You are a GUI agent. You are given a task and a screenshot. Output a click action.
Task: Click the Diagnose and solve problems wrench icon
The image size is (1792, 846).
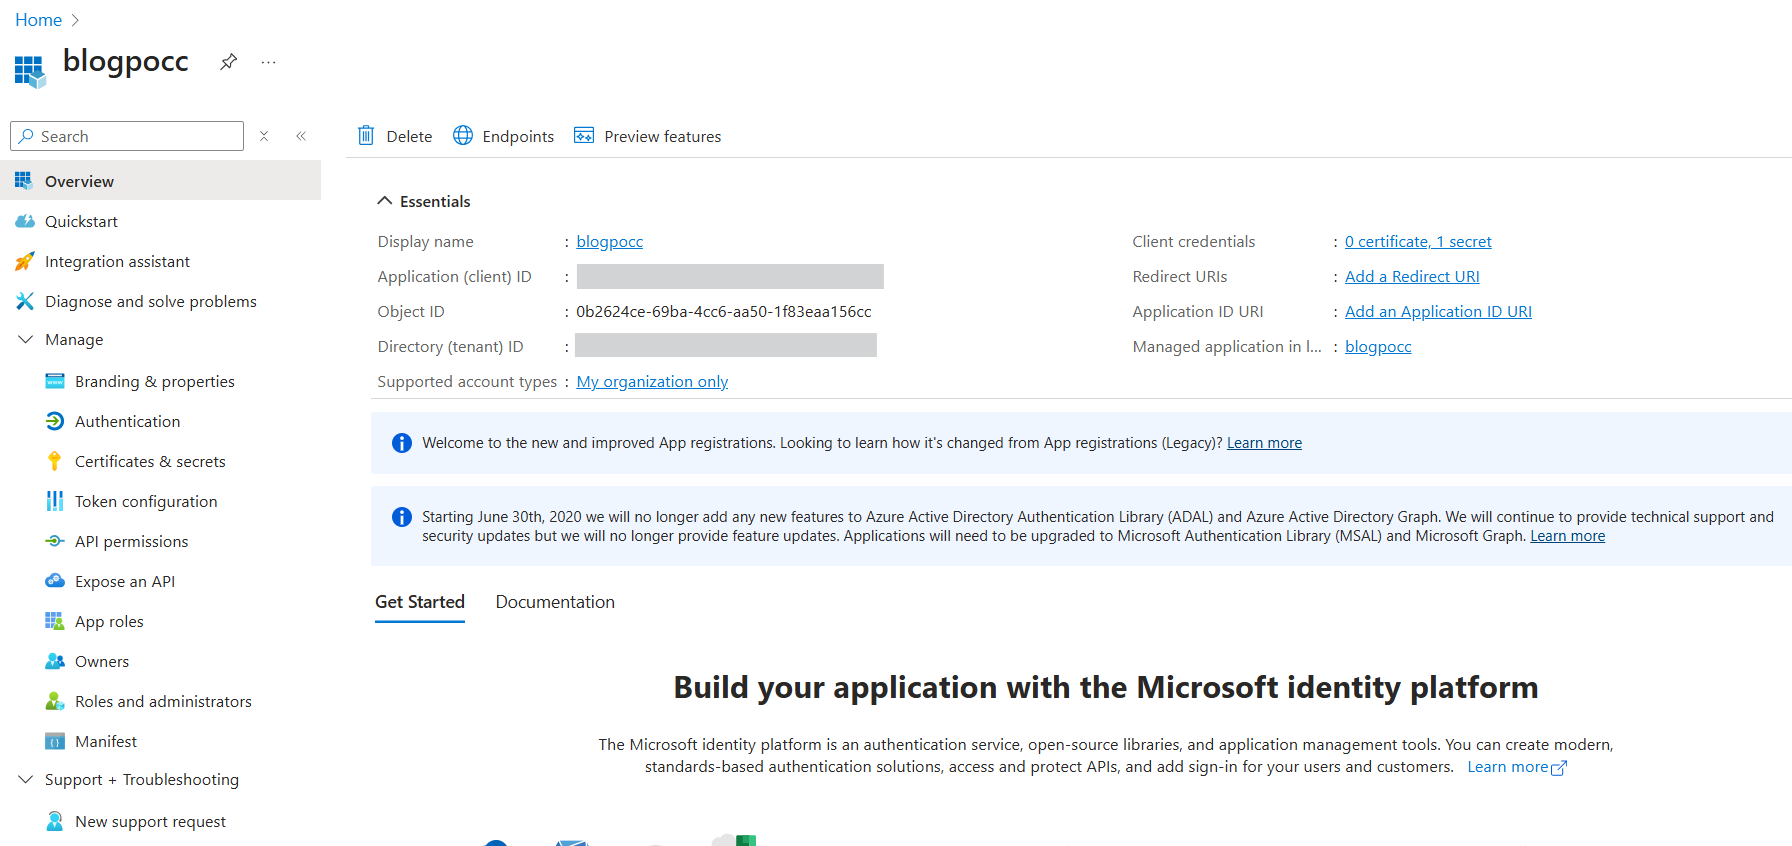click(25, 301)
